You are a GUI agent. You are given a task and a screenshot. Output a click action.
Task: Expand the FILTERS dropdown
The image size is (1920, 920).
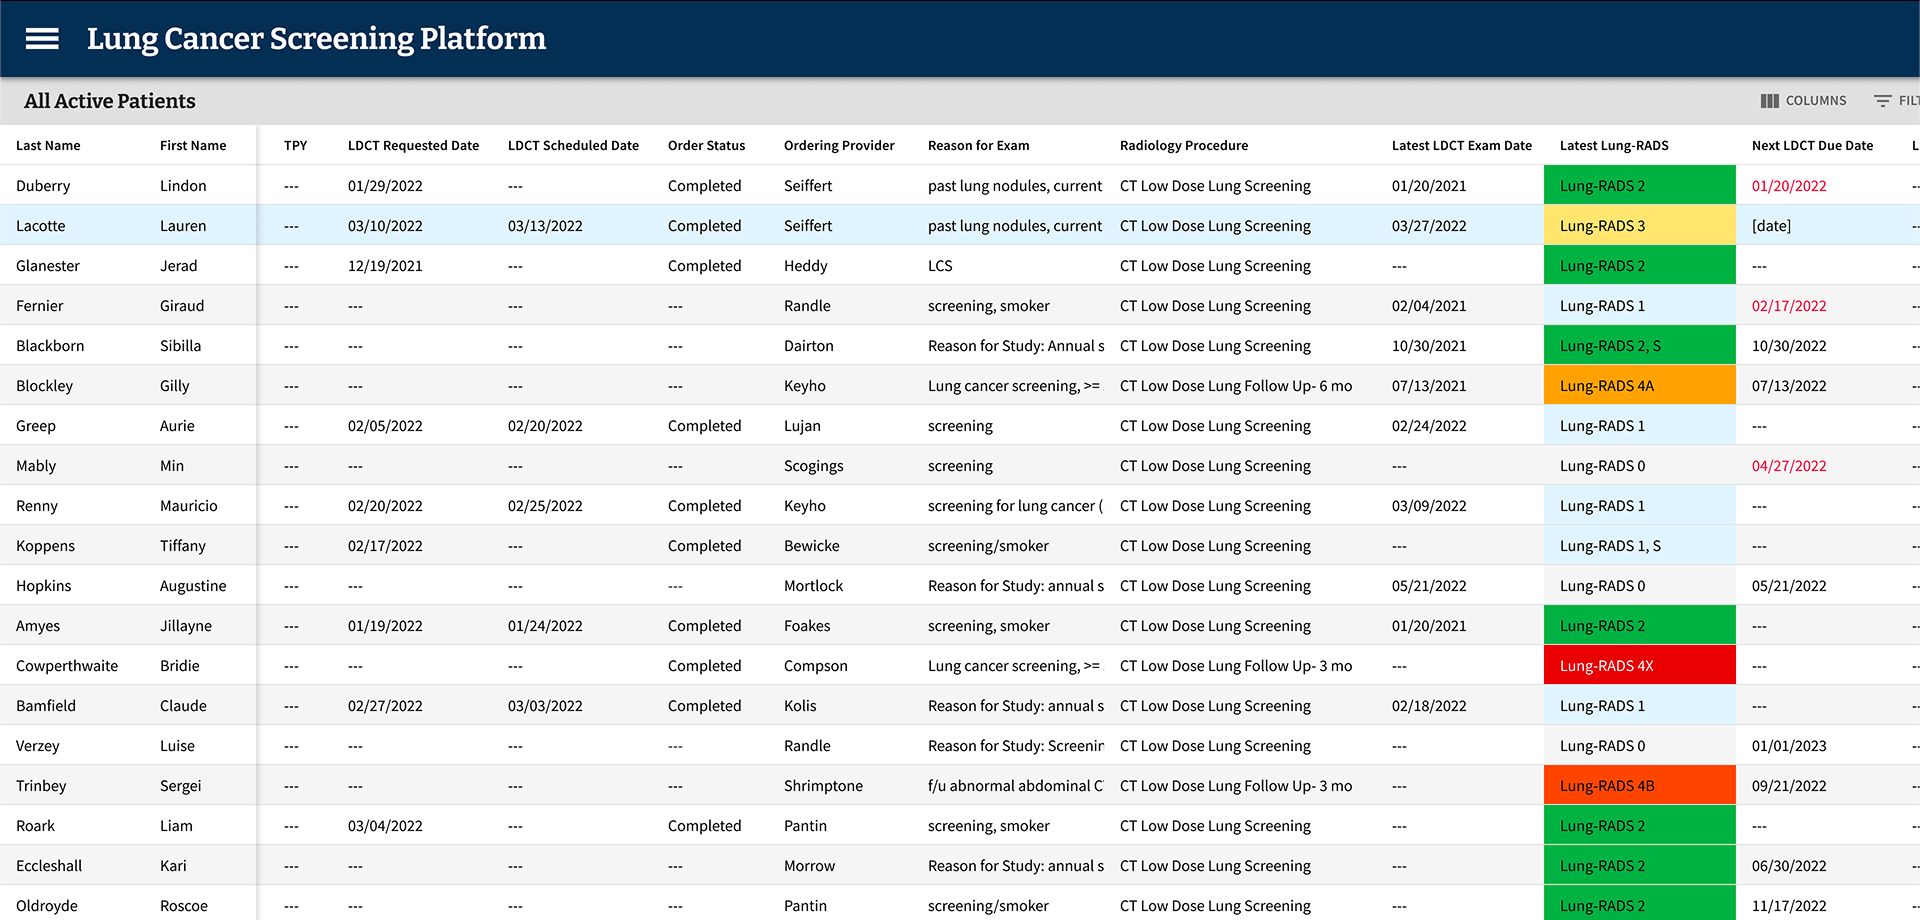click(x=1896, y=100)
